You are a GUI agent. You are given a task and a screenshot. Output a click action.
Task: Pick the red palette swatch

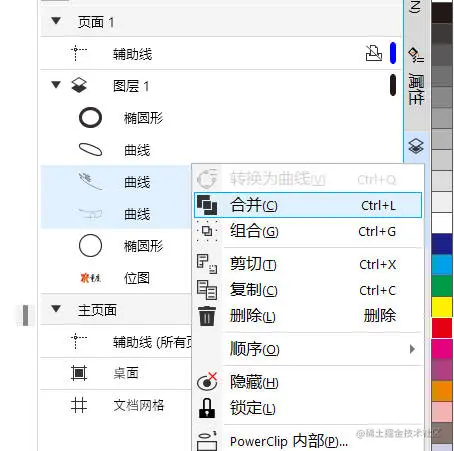pos(442,328)
